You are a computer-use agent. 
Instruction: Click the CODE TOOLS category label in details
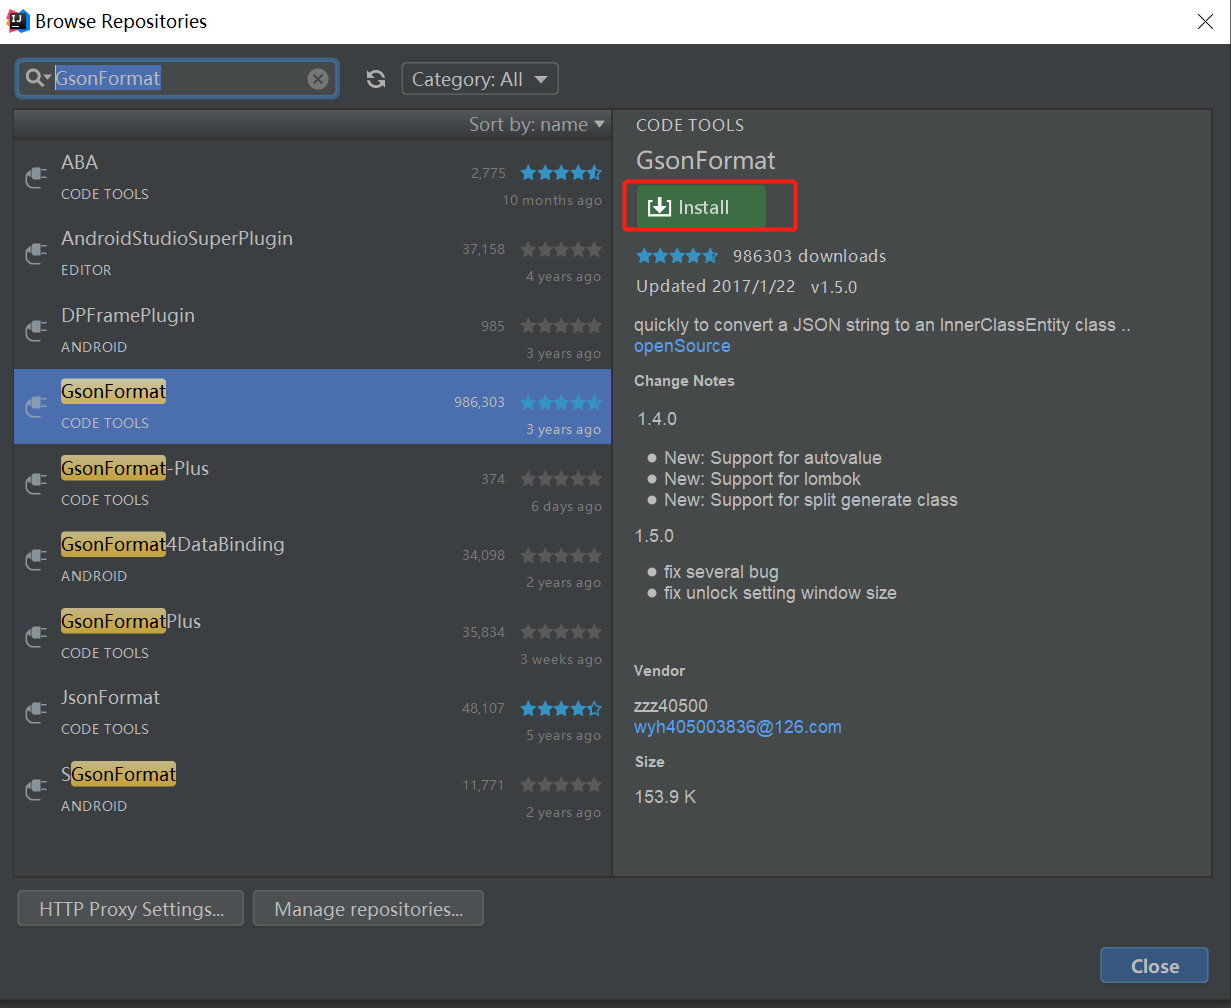coord(690,125)
